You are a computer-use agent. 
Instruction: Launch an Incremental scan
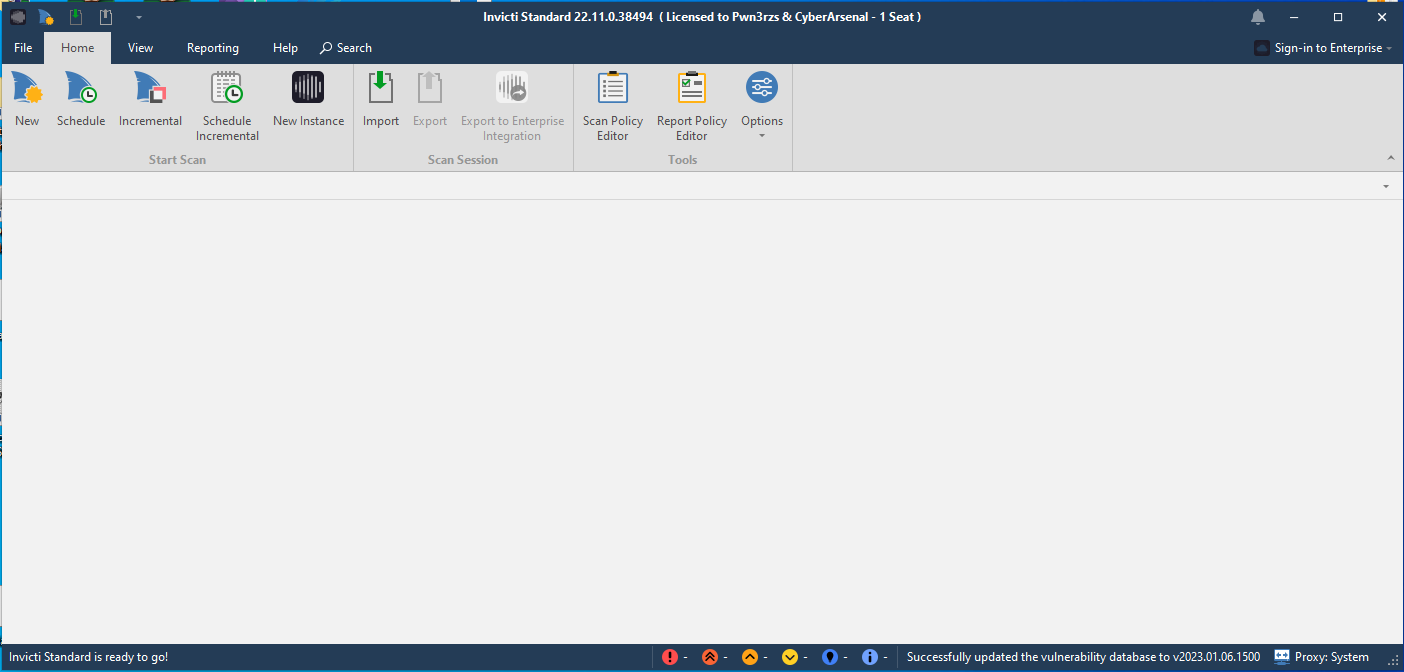pos(150,100)
